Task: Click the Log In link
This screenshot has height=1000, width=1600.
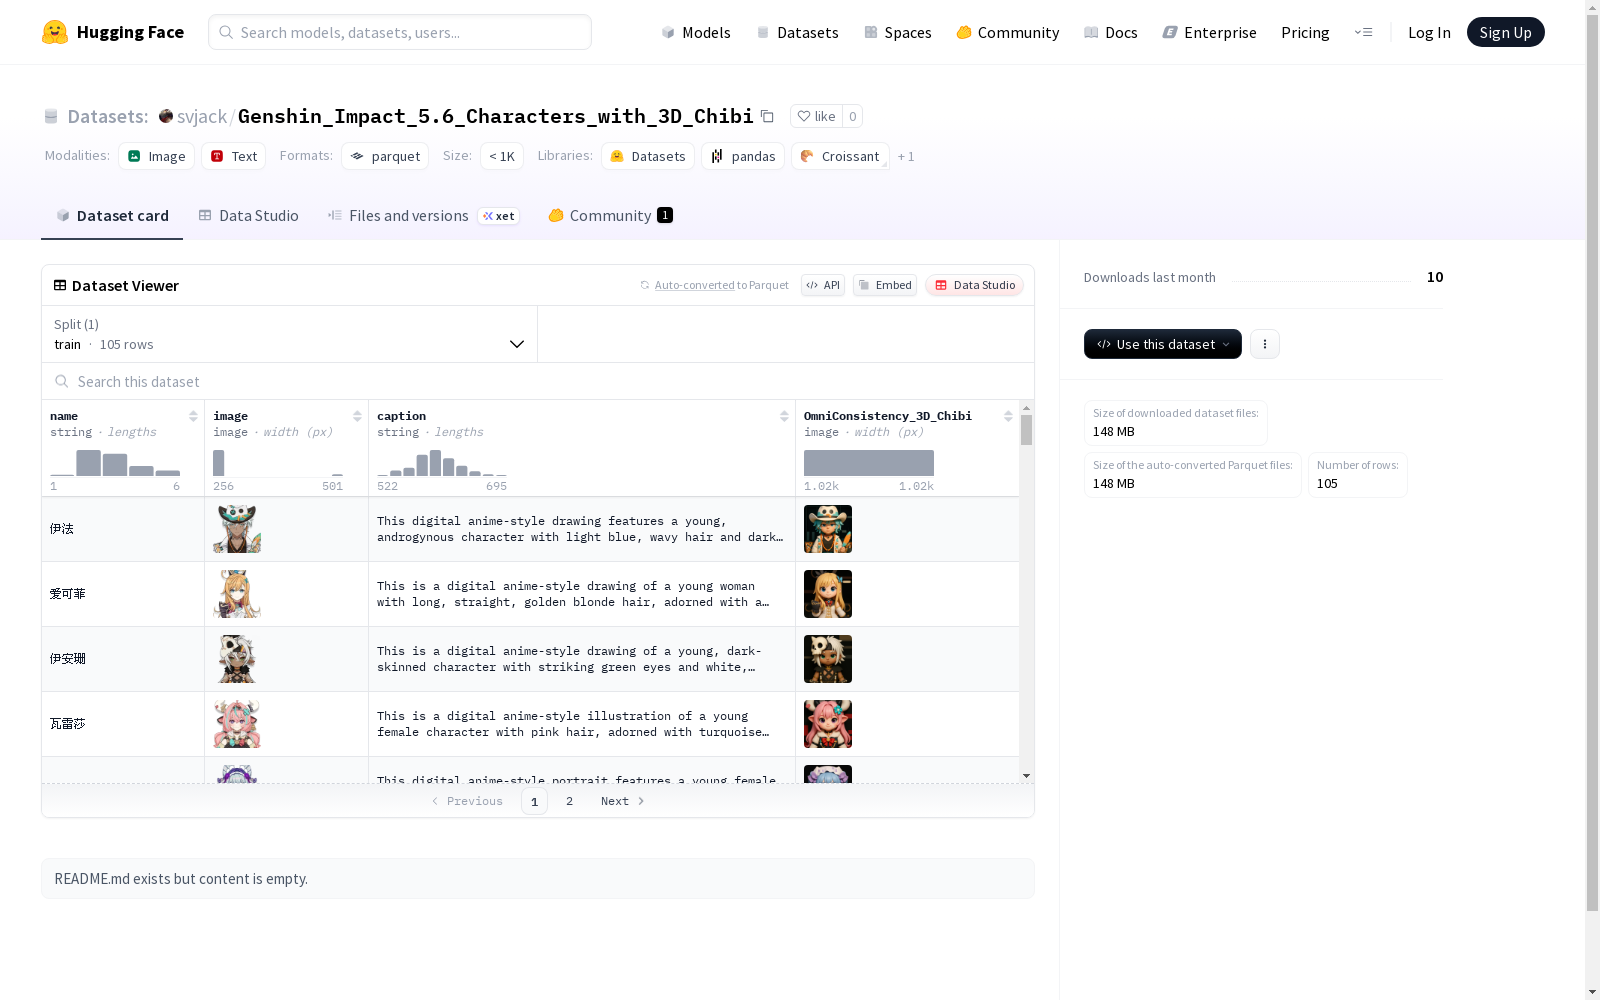Action: pos(1429,32)
